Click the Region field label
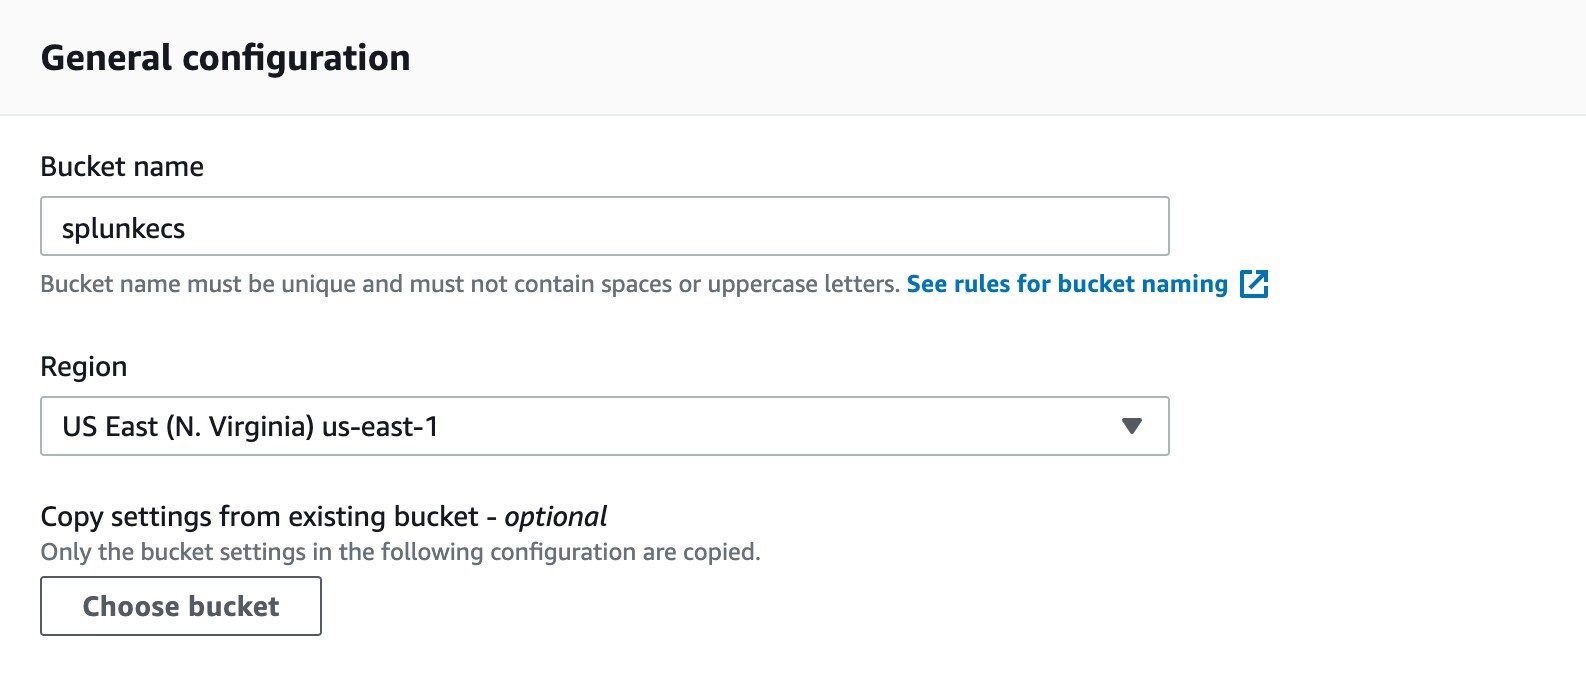The height and width of the screenshot is (676, 1586). (84, 367)
